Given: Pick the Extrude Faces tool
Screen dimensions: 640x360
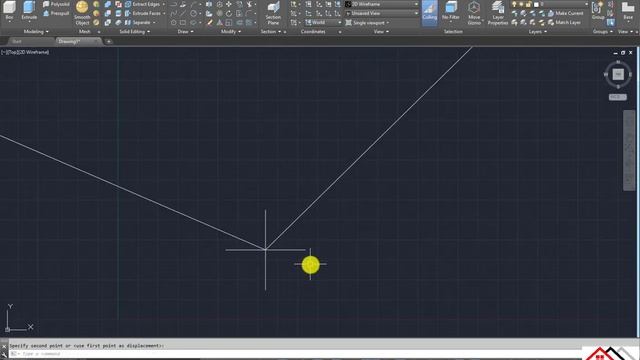Looking at the screenshot, I should pyautogui.click(x=142, y=13).
